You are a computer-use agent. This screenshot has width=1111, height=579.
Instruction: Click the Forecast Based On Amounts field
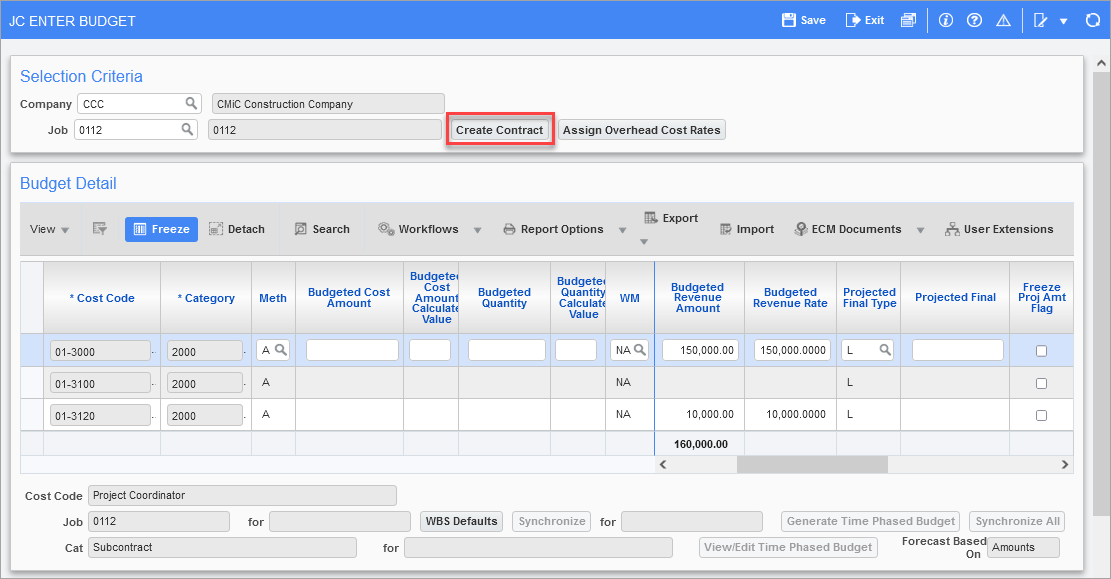(1023, 547)
